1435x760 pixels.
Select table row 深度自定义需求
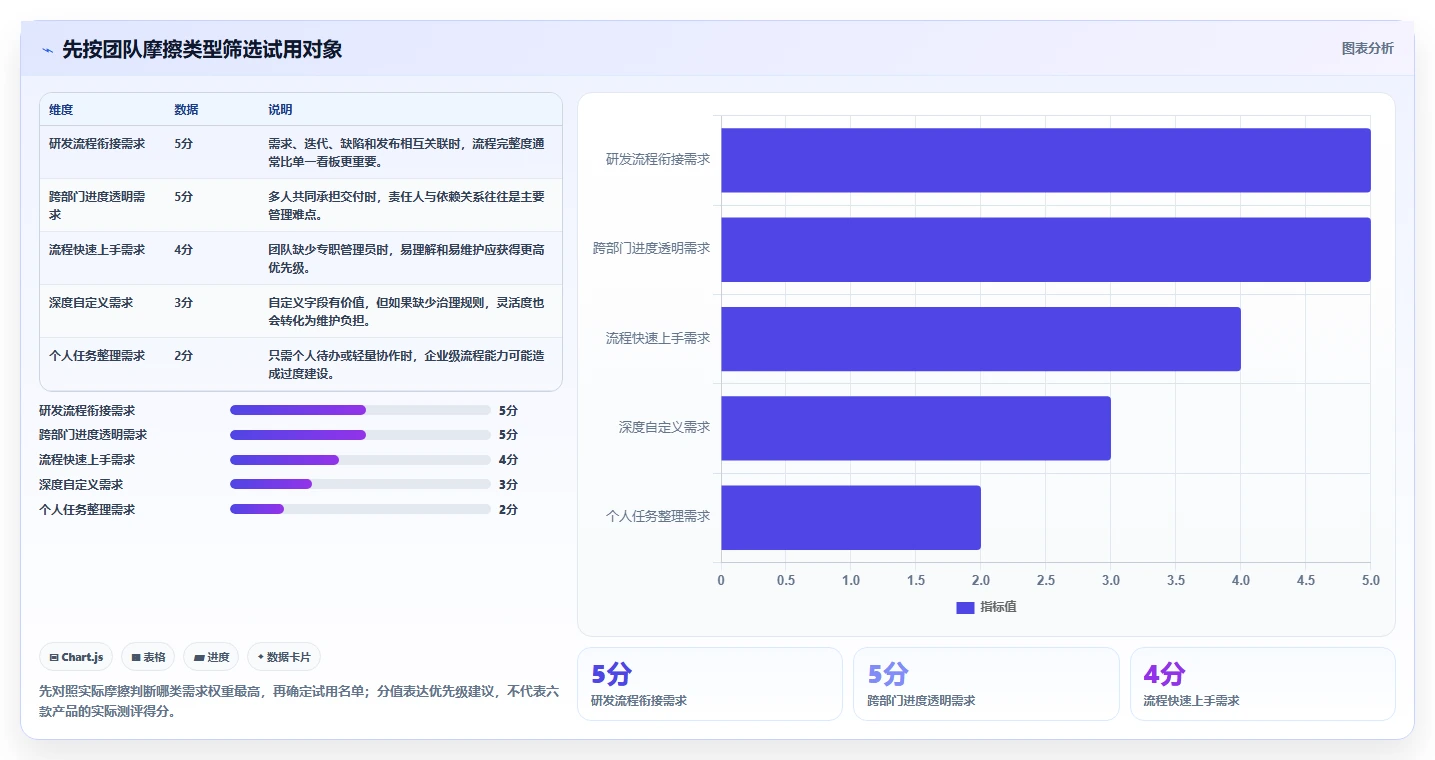coord(301,311)
